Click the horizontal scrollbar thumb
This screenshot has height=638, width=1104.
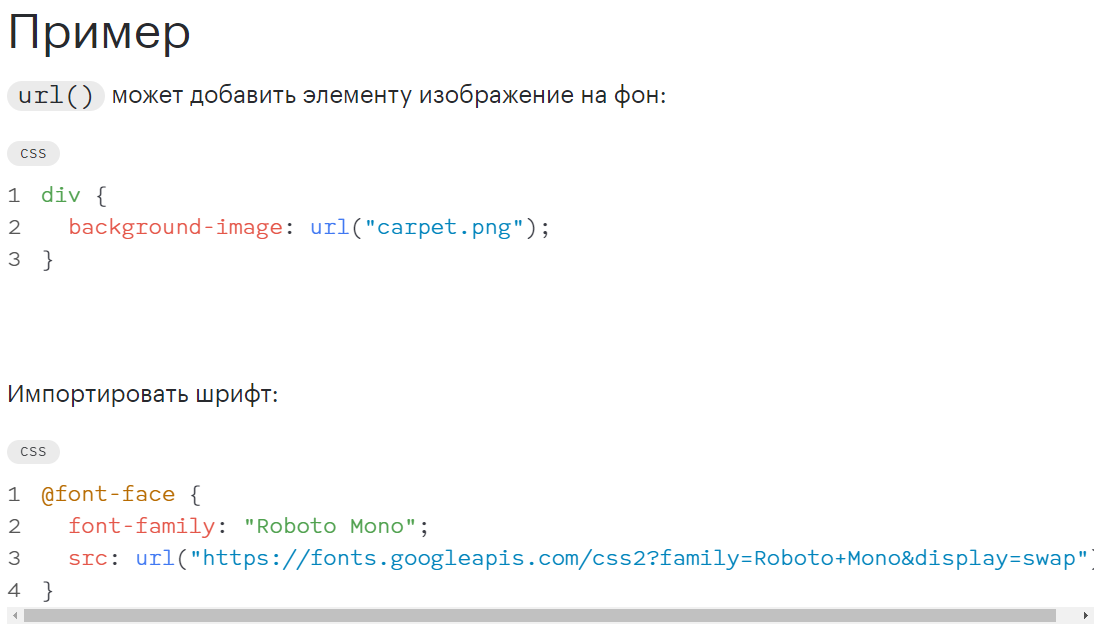click(x=540, y=616)
